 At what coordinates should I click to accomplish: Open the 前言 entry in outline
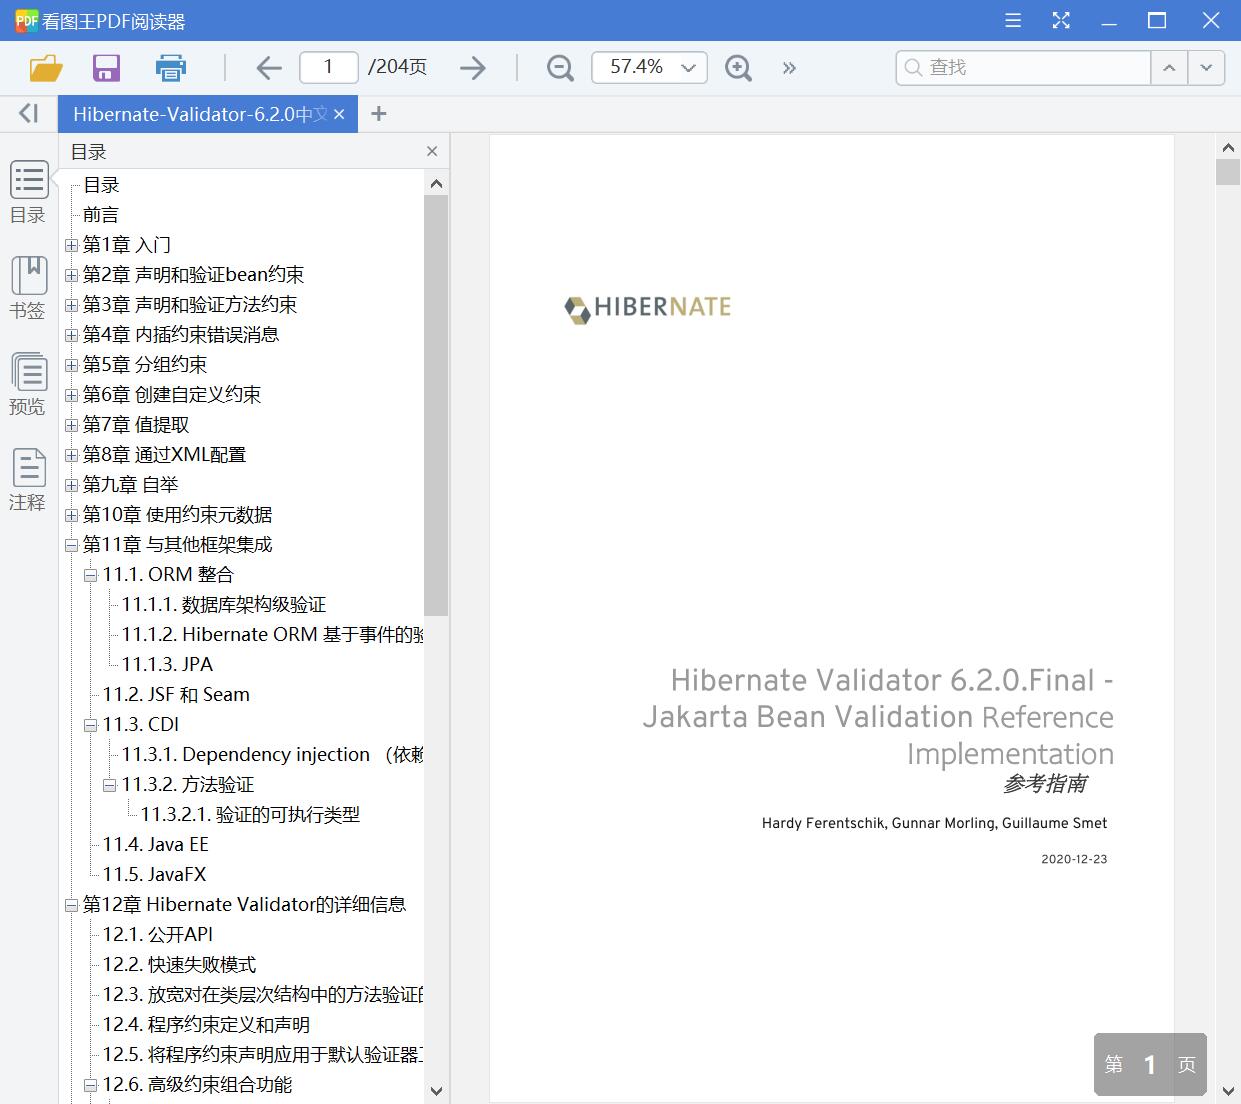pos(101,215)
